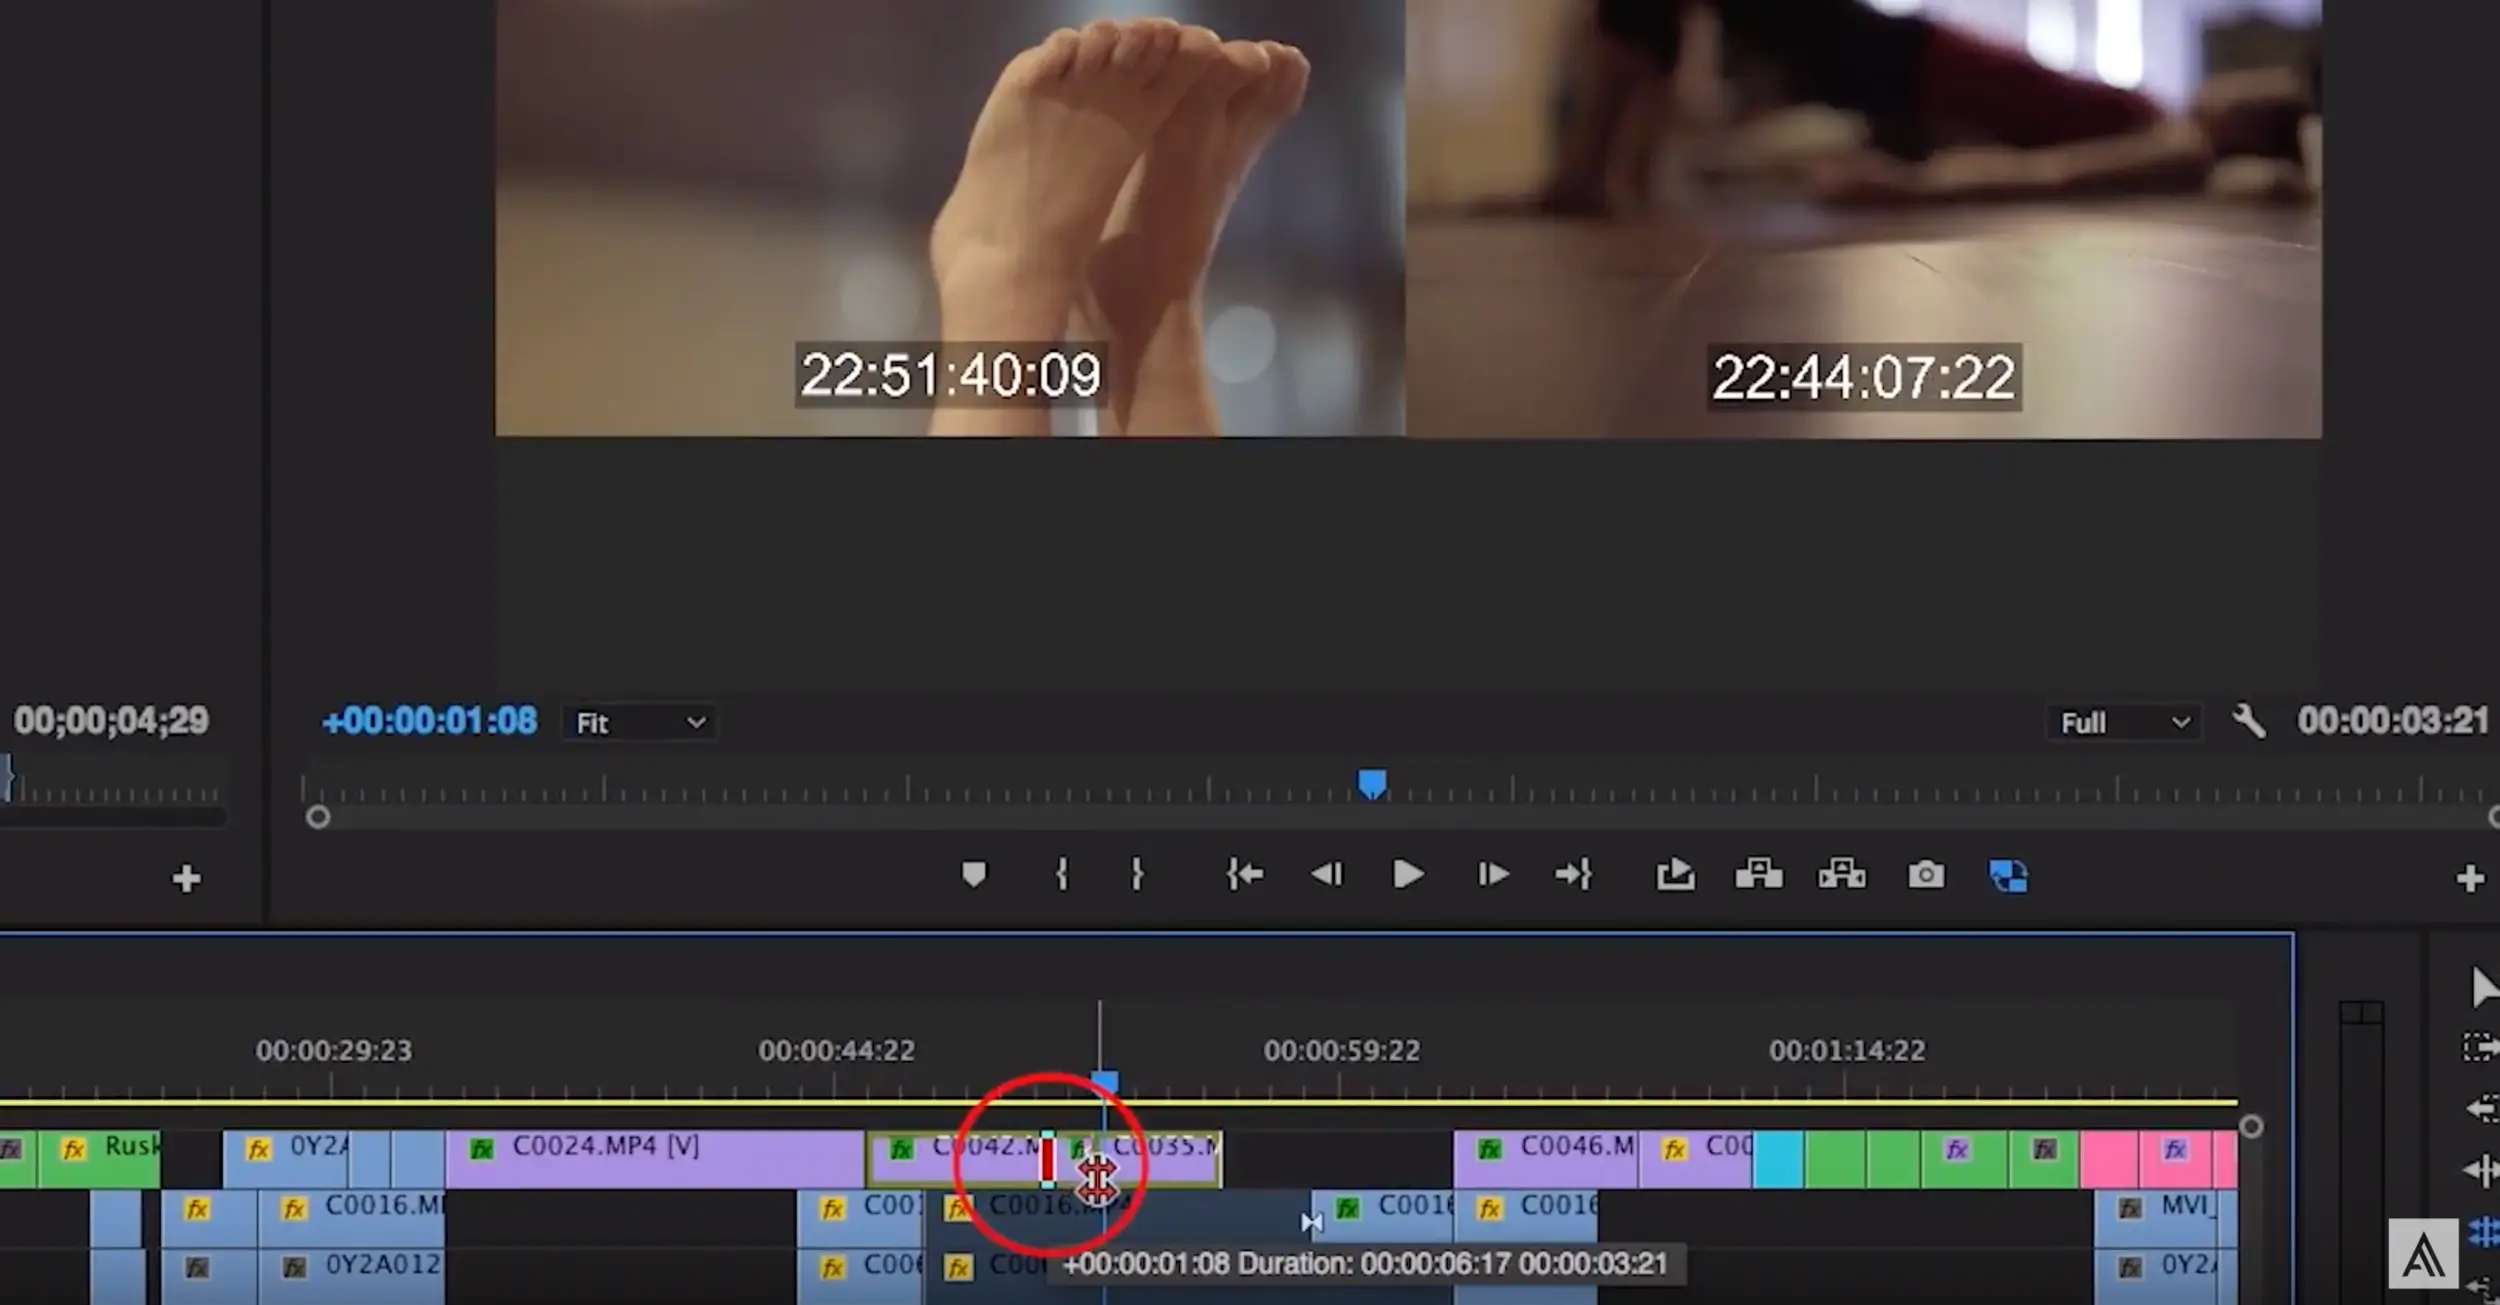Viewport: 2500px width, 1305px height.
Task: Open the Fit zoom level dropdown
Action: (x=640, y=723)
